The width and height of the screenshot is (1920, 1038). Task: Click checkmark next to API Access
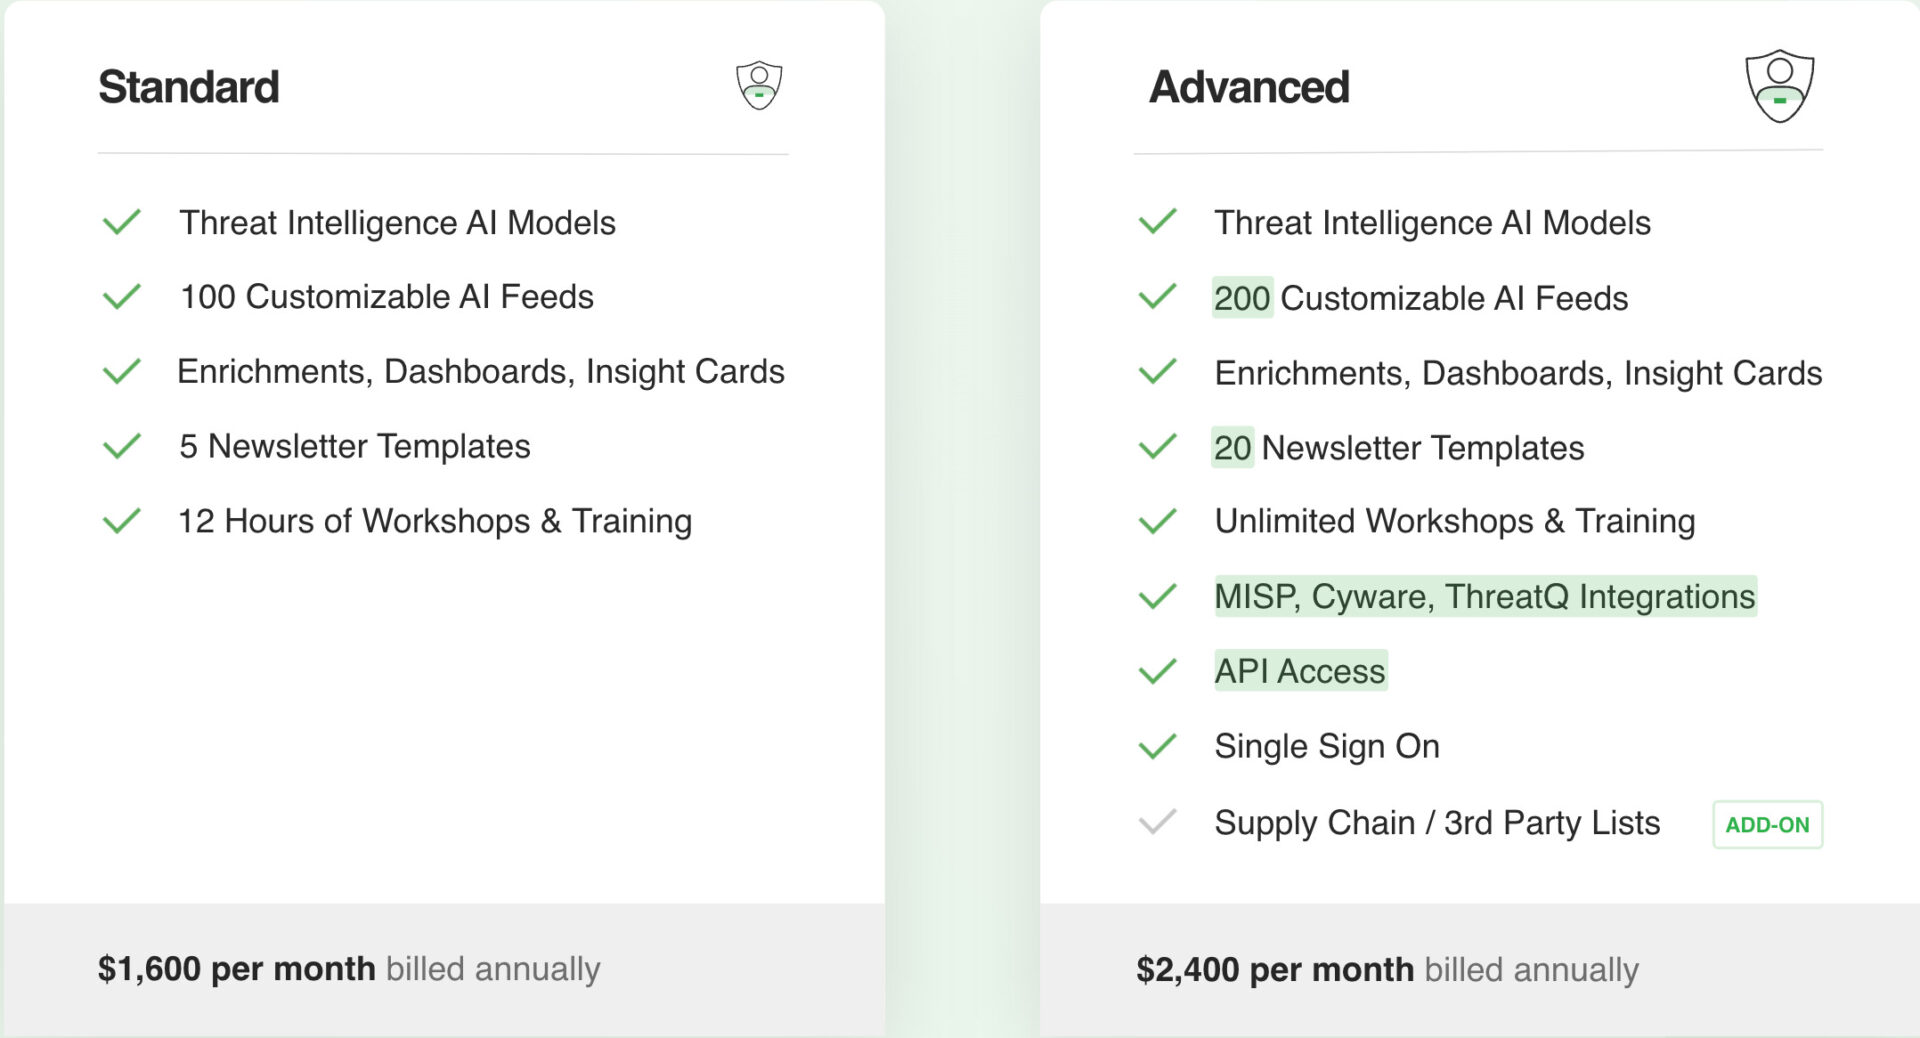coord(1158,671)
